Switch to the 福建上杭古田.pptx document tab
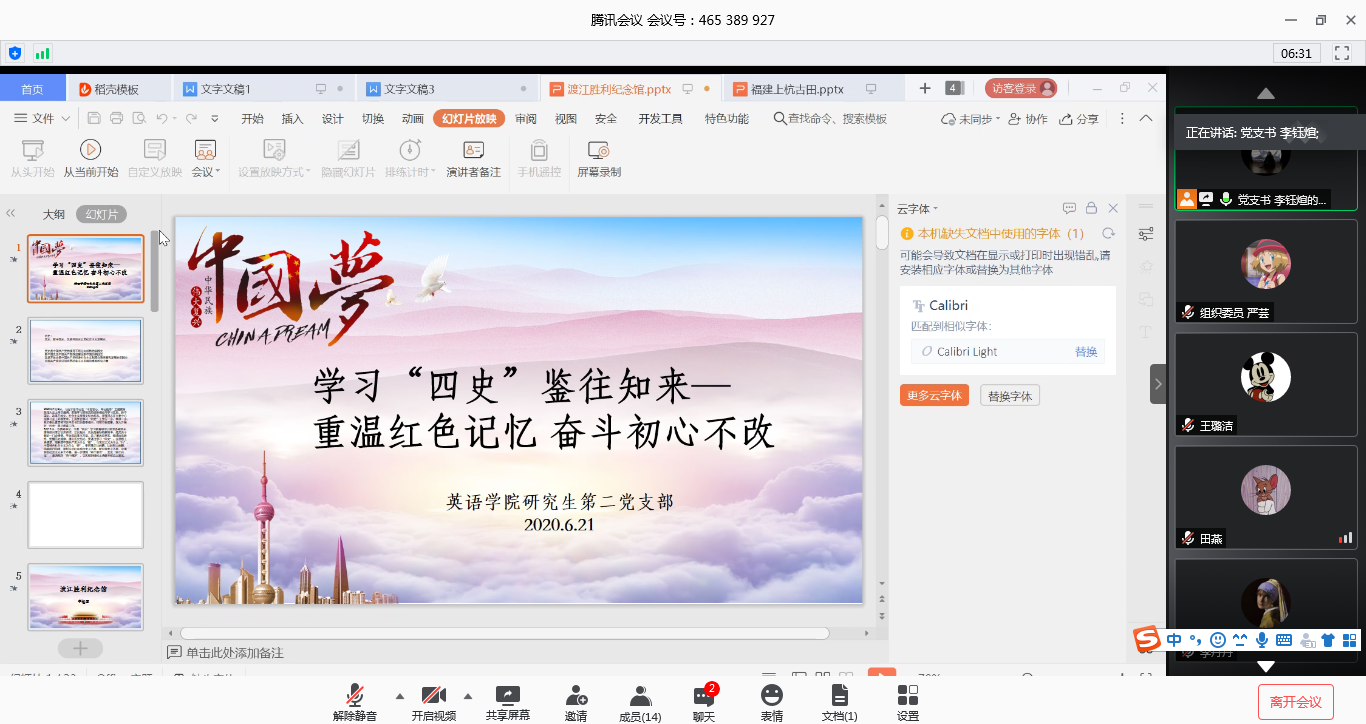The width and height of the screenshot is (1366, 724). point(796,89)
